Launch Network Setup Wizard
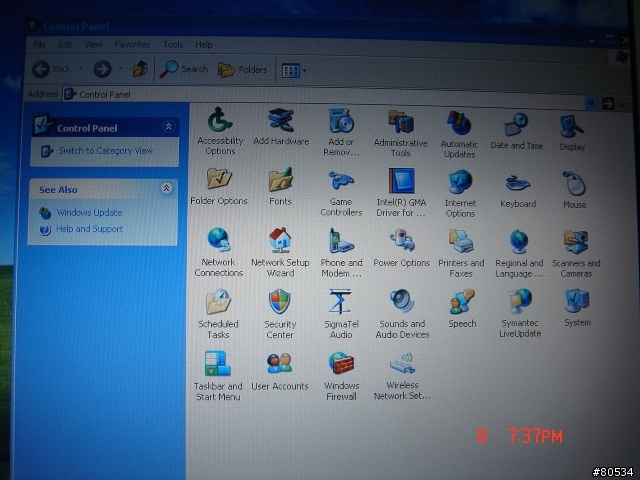Screen dimensions: 640x480 click(x=280, y=253)
